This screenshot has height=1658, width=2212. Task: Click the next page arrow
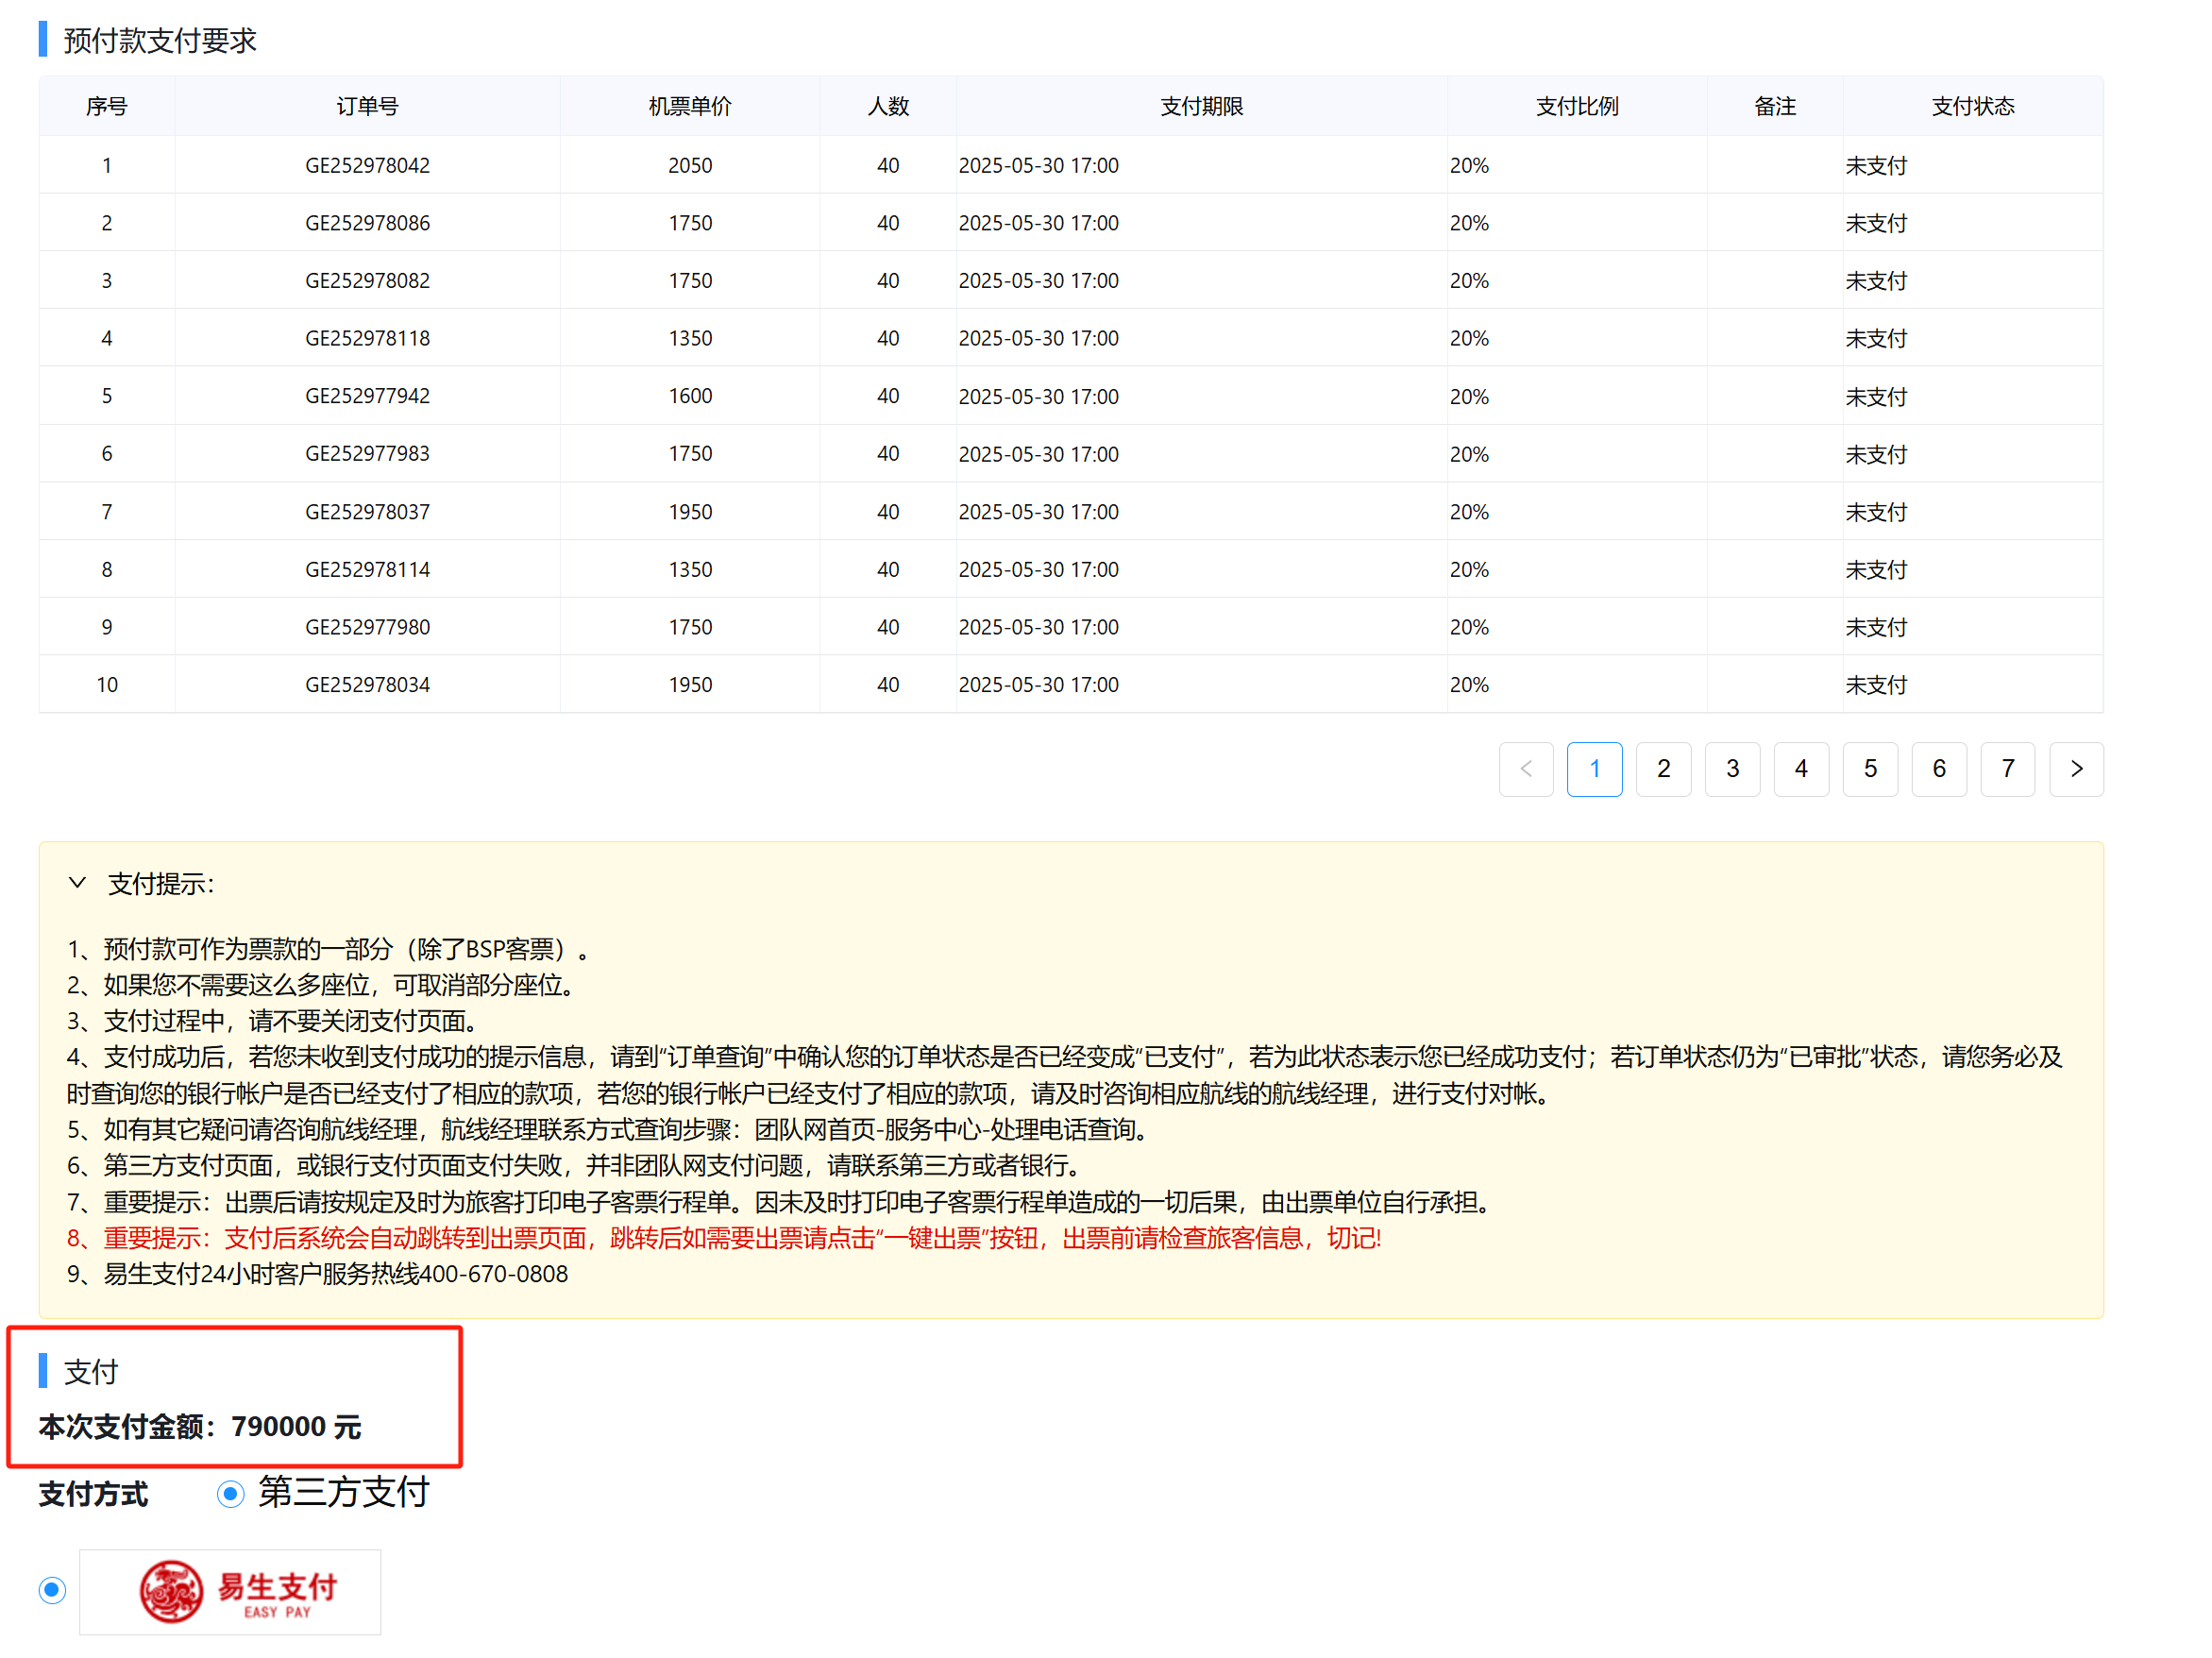click(2076, 769)
